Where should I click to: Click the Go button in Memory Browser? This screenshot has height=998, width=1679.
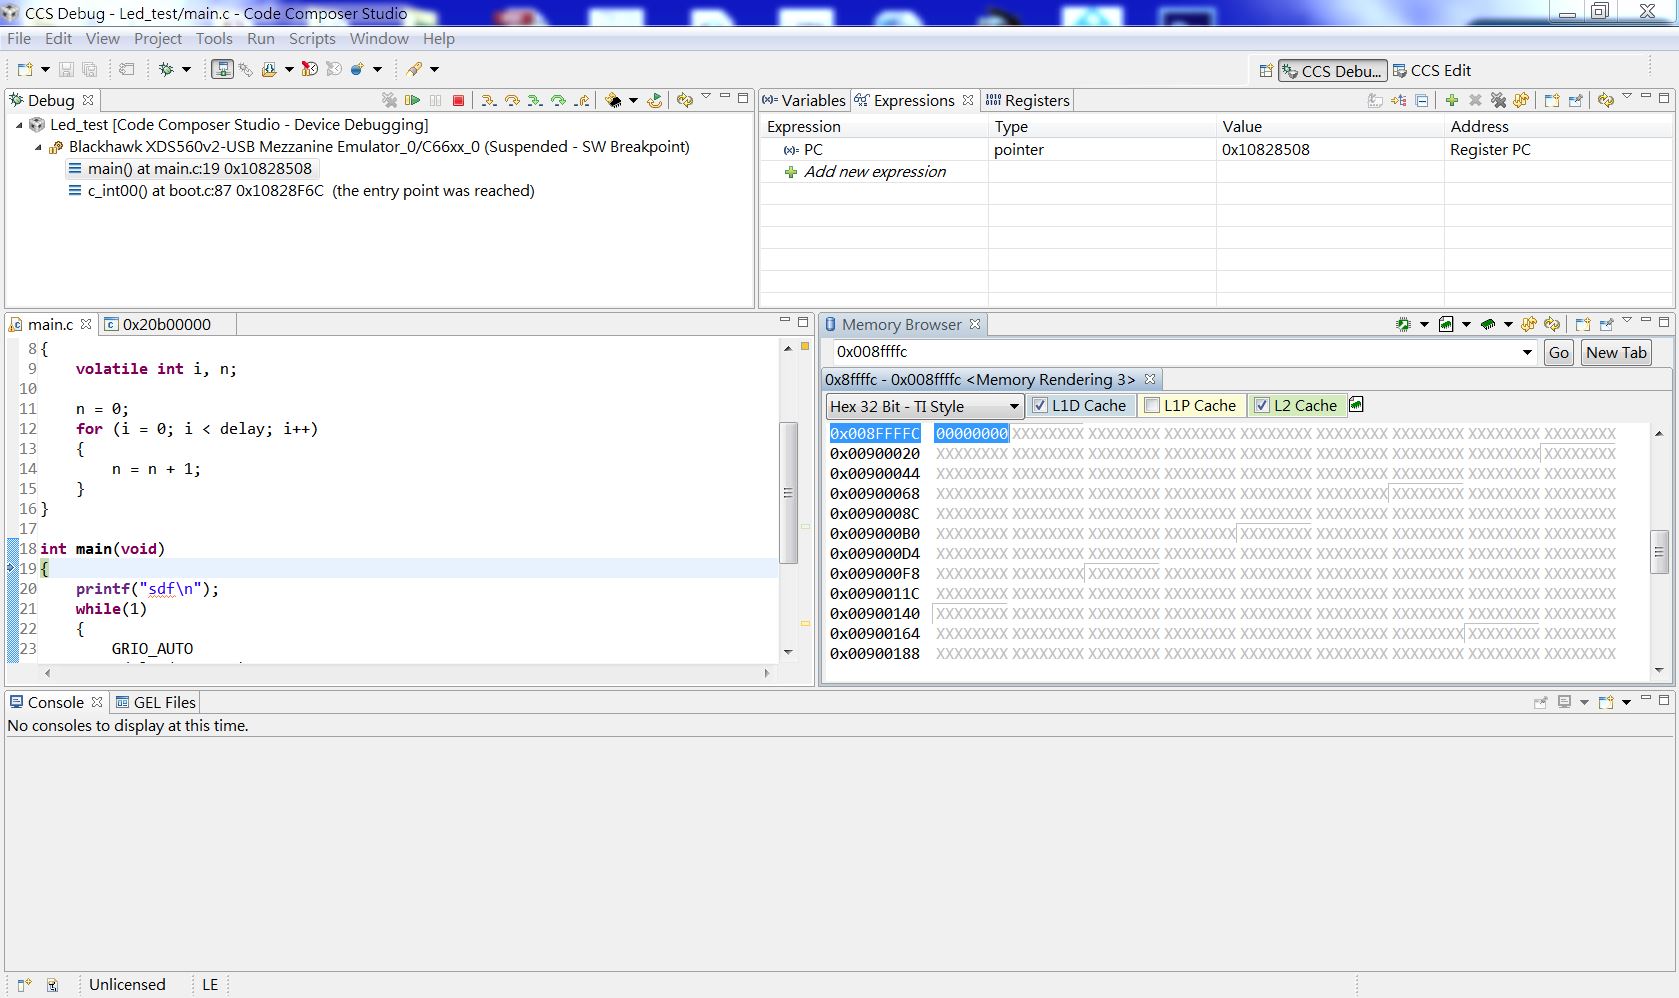click(x=1558, y=352)
